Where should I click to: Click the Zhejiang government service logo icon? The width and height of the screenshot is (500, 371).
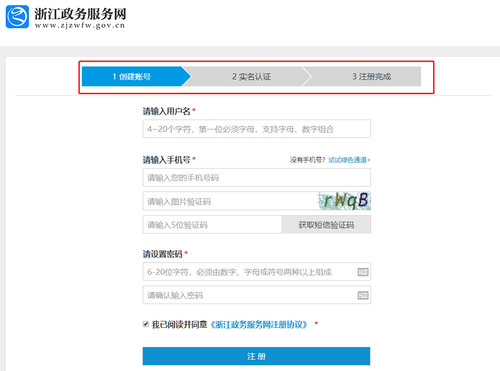pos(17,17)
